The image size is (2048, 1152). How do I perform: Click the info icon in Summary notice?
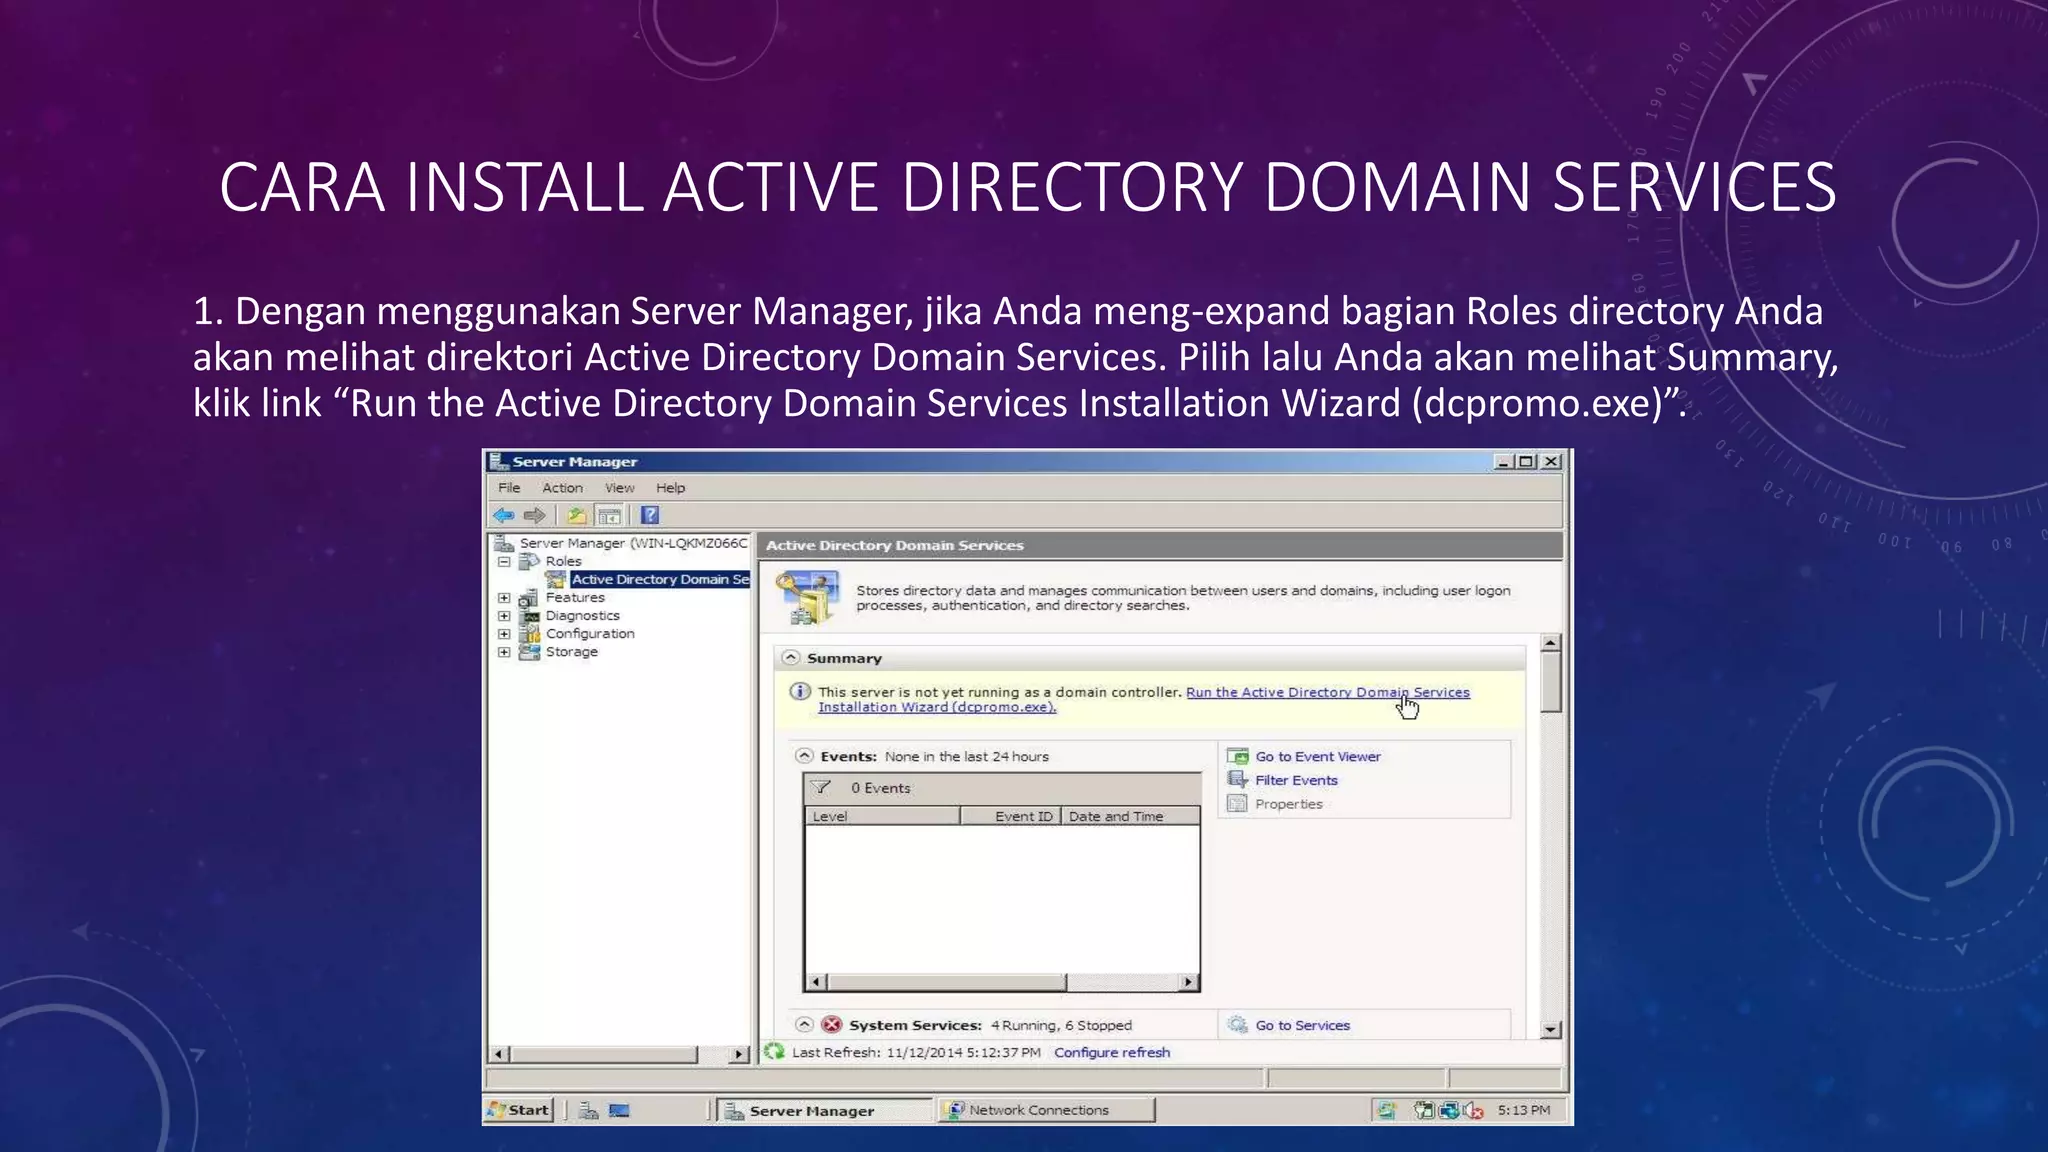[x=800, y=692]
